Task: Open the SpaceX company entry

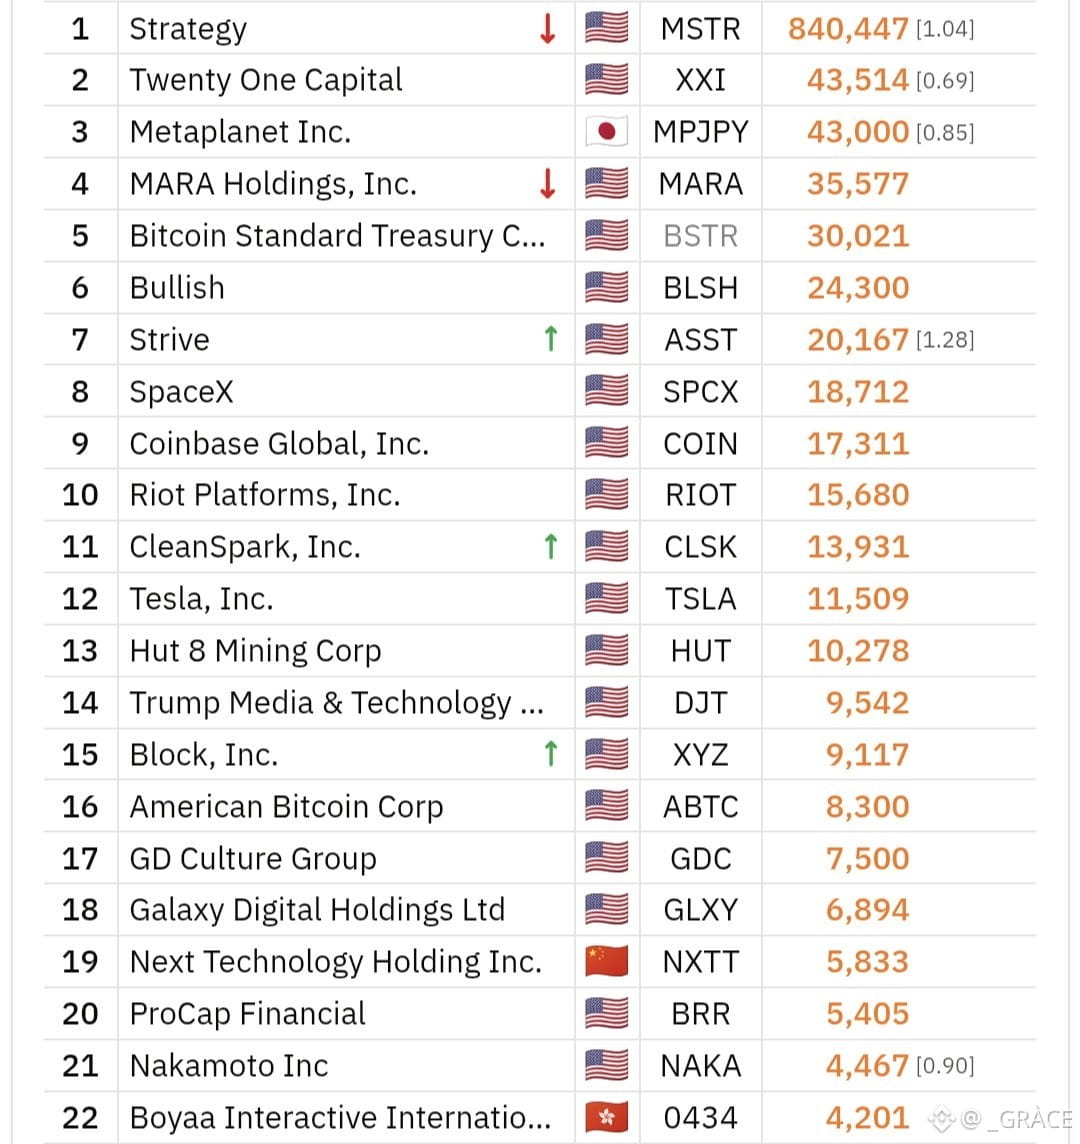Action: click(181, 392)
